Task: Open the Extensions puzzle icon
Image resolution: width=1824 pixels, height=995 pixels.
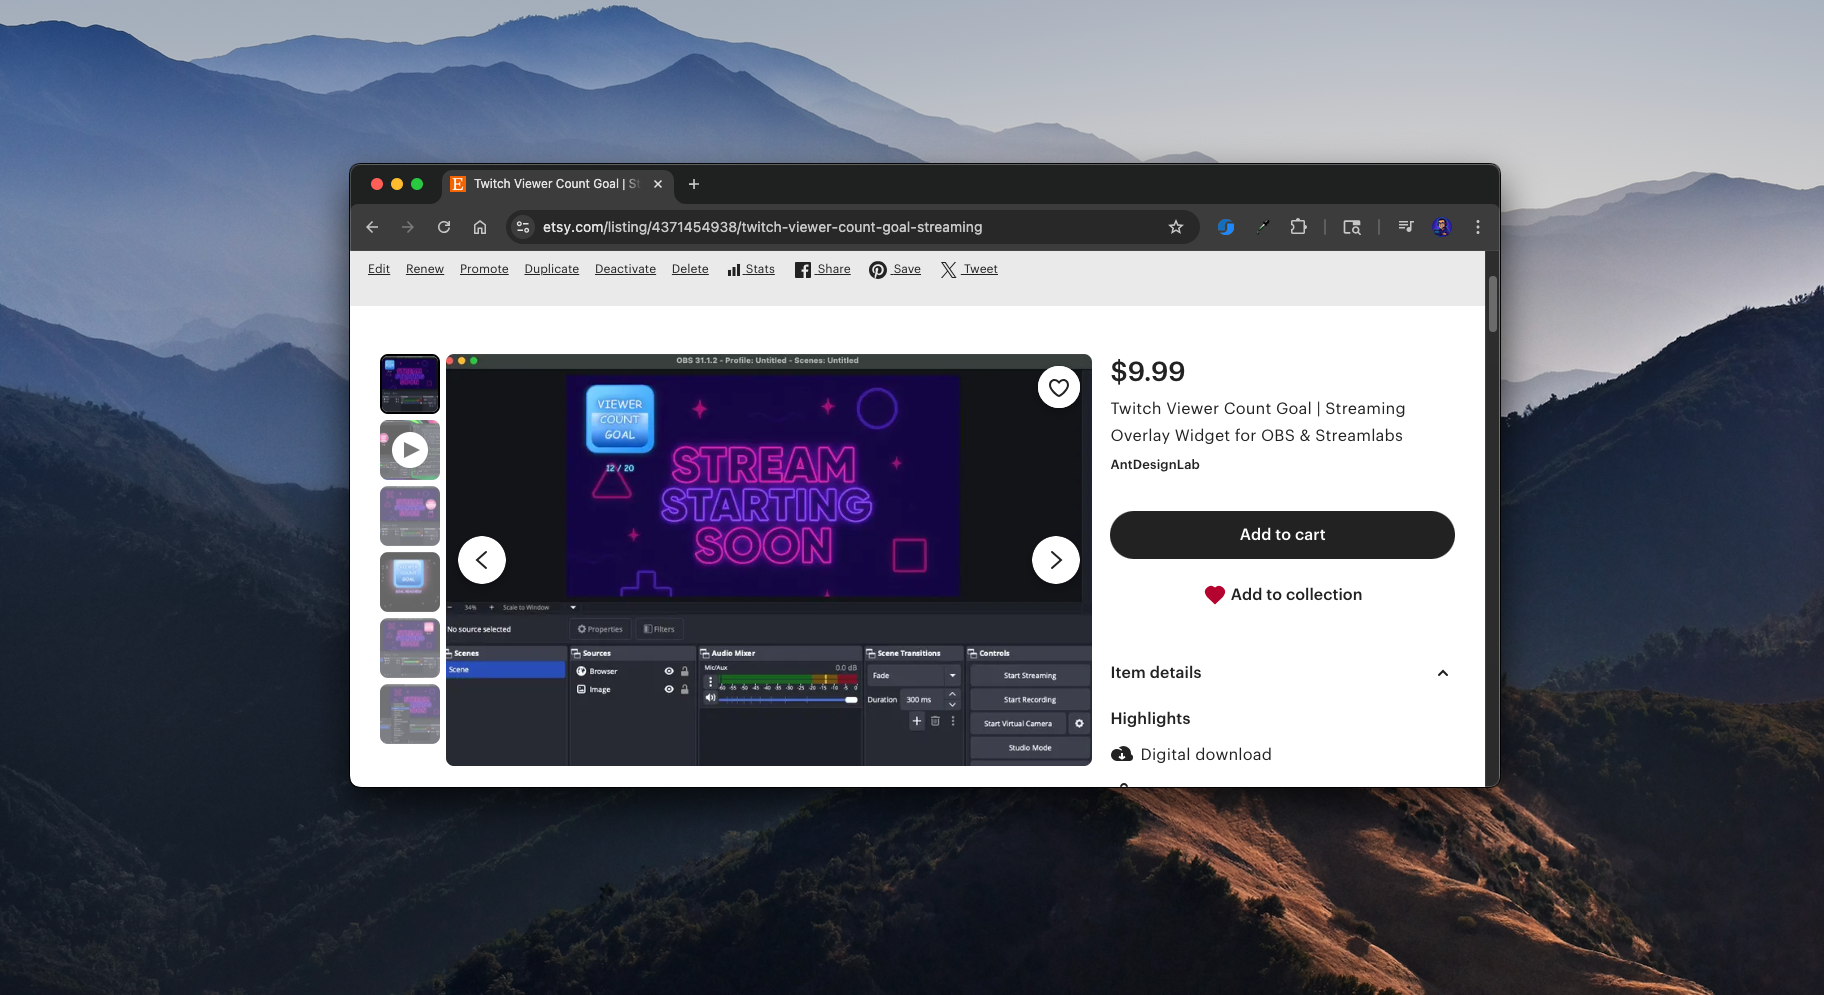Action: click(x=1298, y=227)
